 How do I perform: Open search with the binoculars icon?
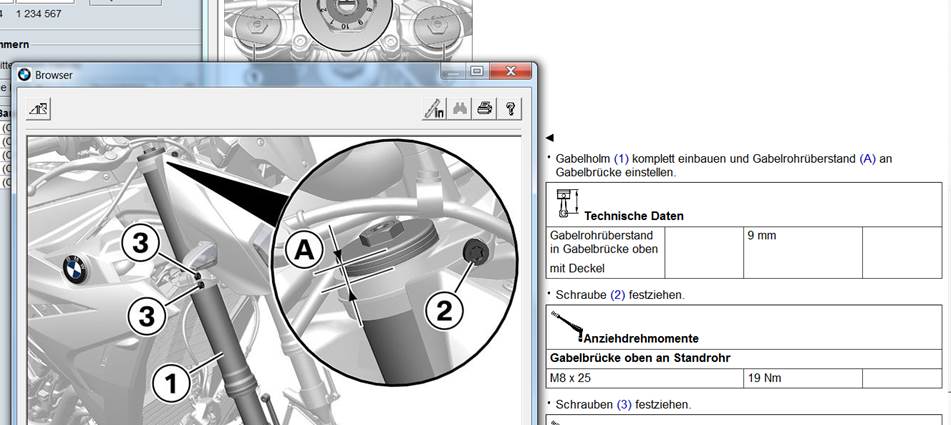[459, 109]
